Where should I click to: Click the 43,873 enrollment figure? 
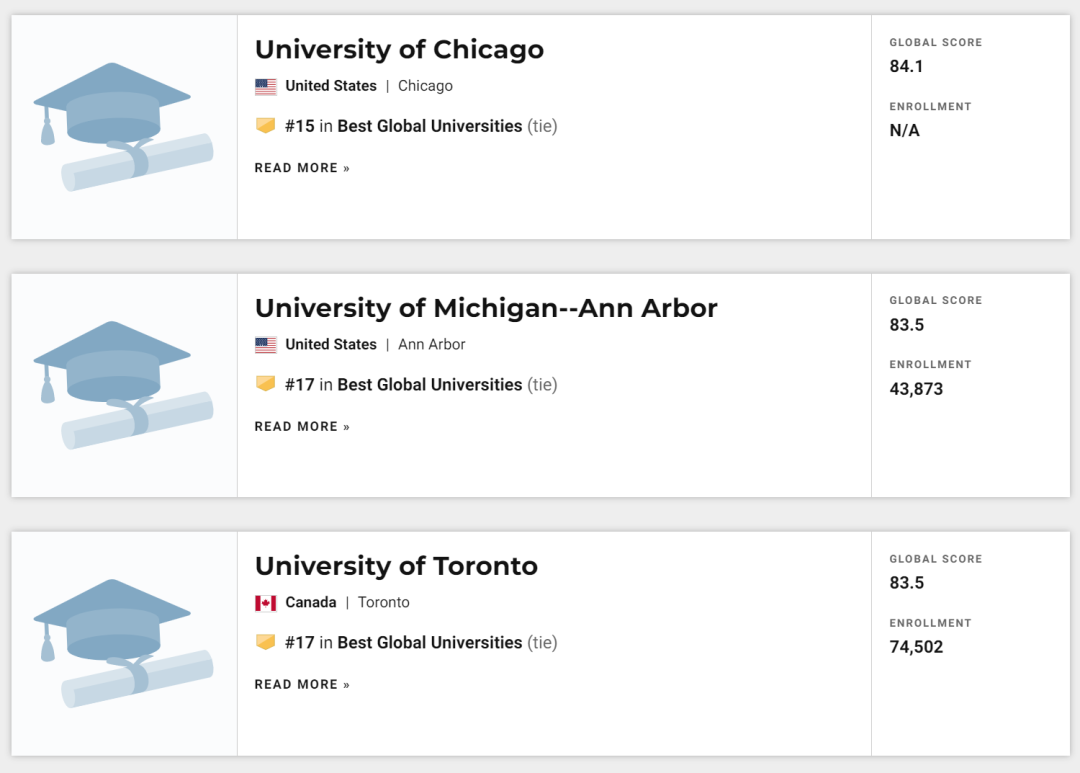pos(916,389)
